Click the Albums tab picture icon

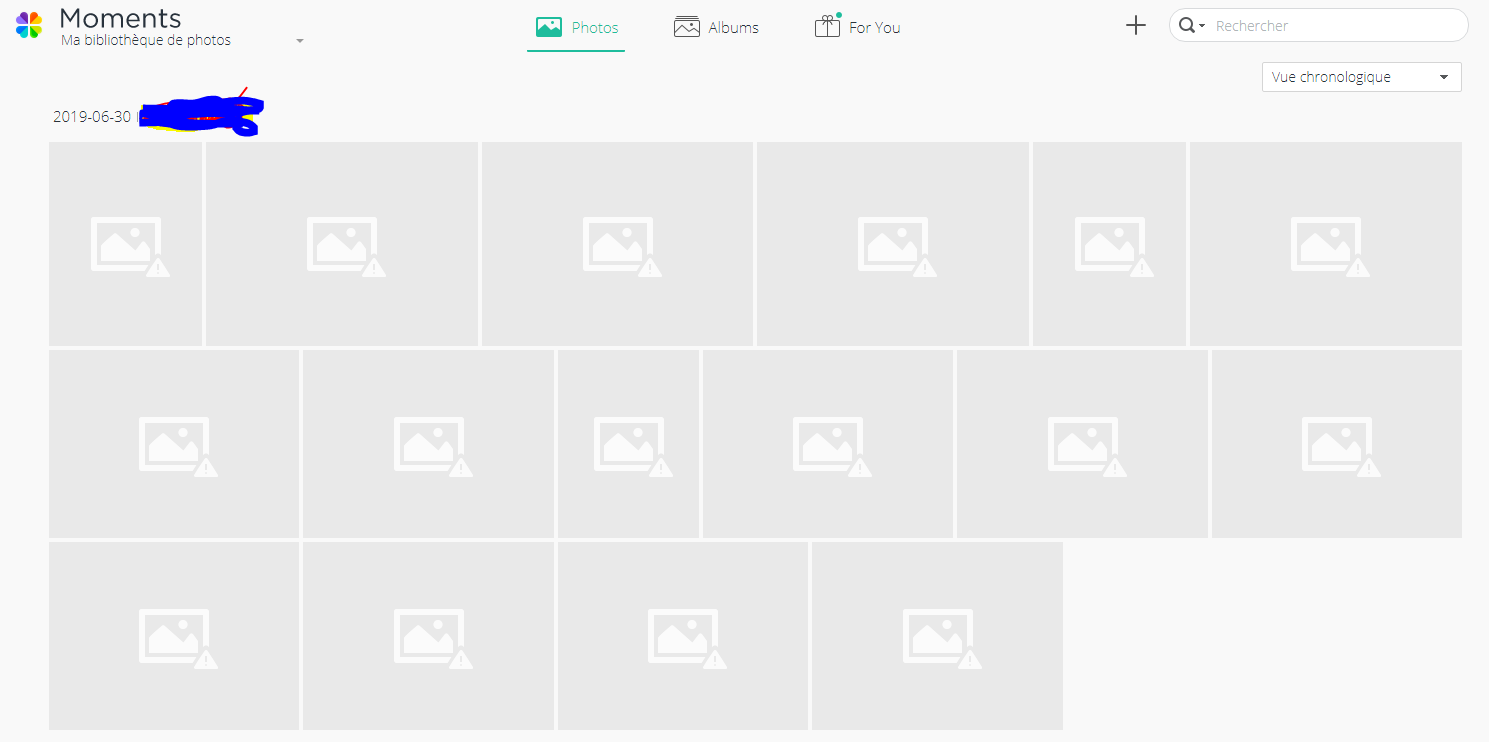pos(687,27)
